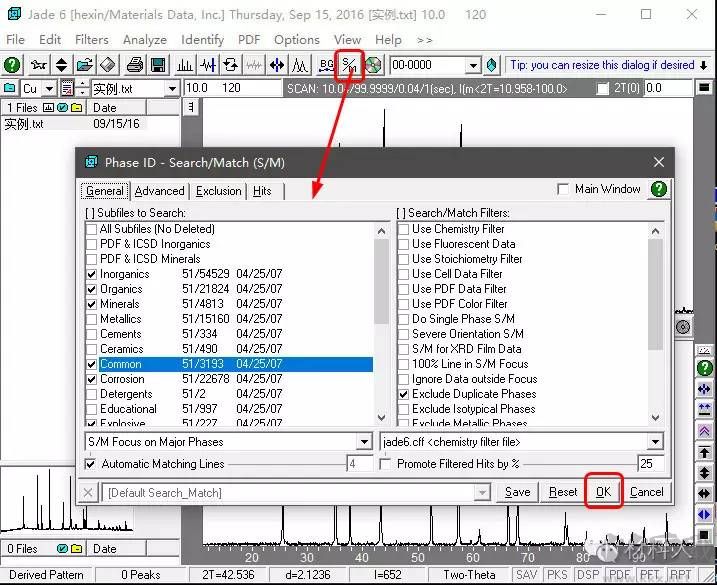
Task: Uncheck the Minerals subfile checkbox
Action: tap(92, 304)
